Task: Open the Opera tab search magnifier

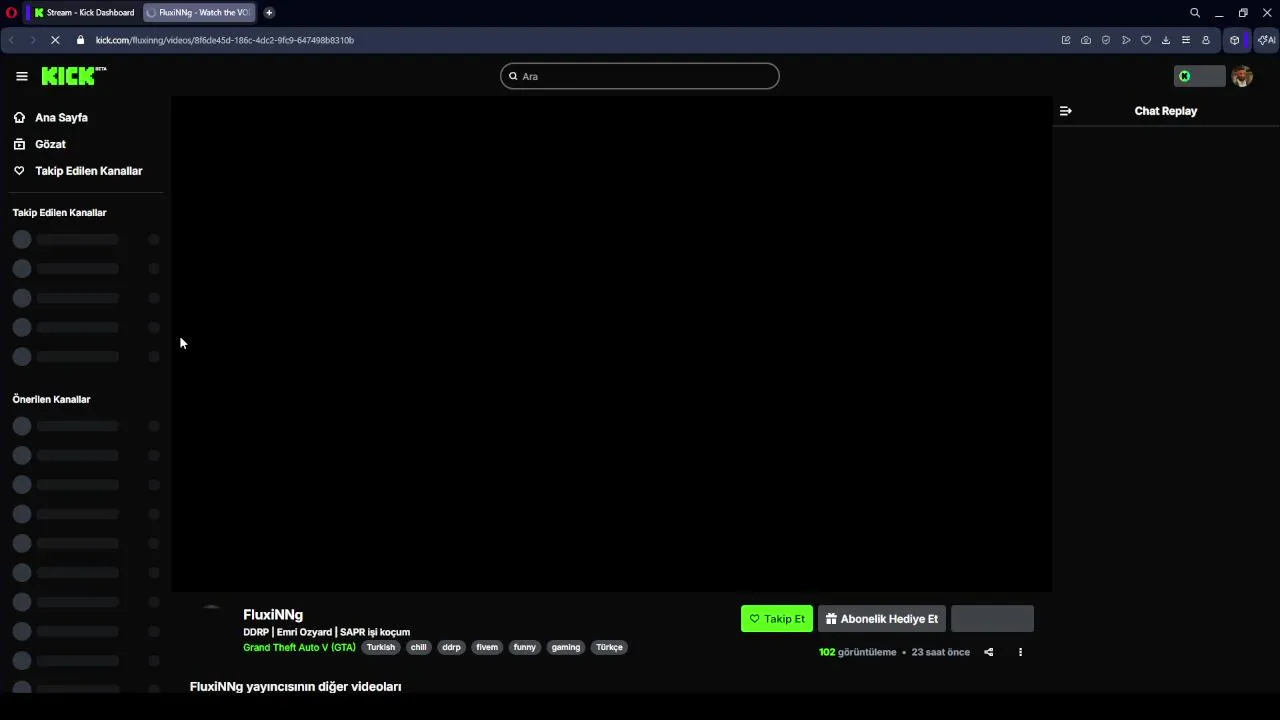Action: click(1195, 13)
